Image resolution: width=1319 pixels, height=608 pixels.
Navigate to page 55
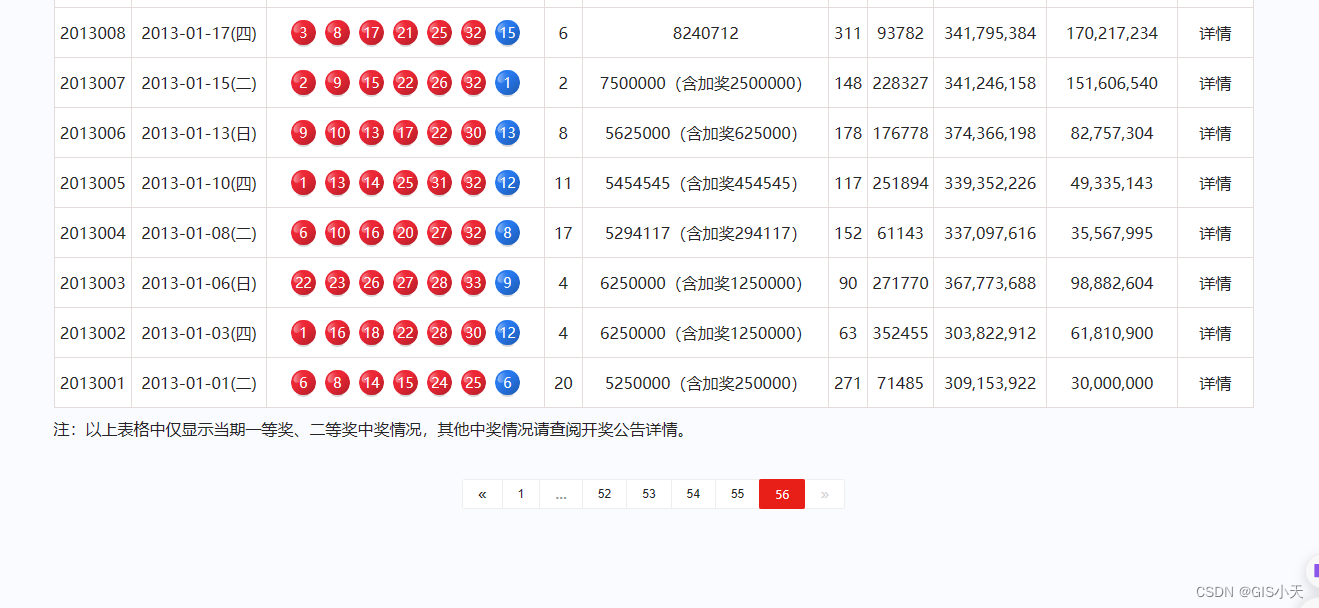click(x=737, y=494)
